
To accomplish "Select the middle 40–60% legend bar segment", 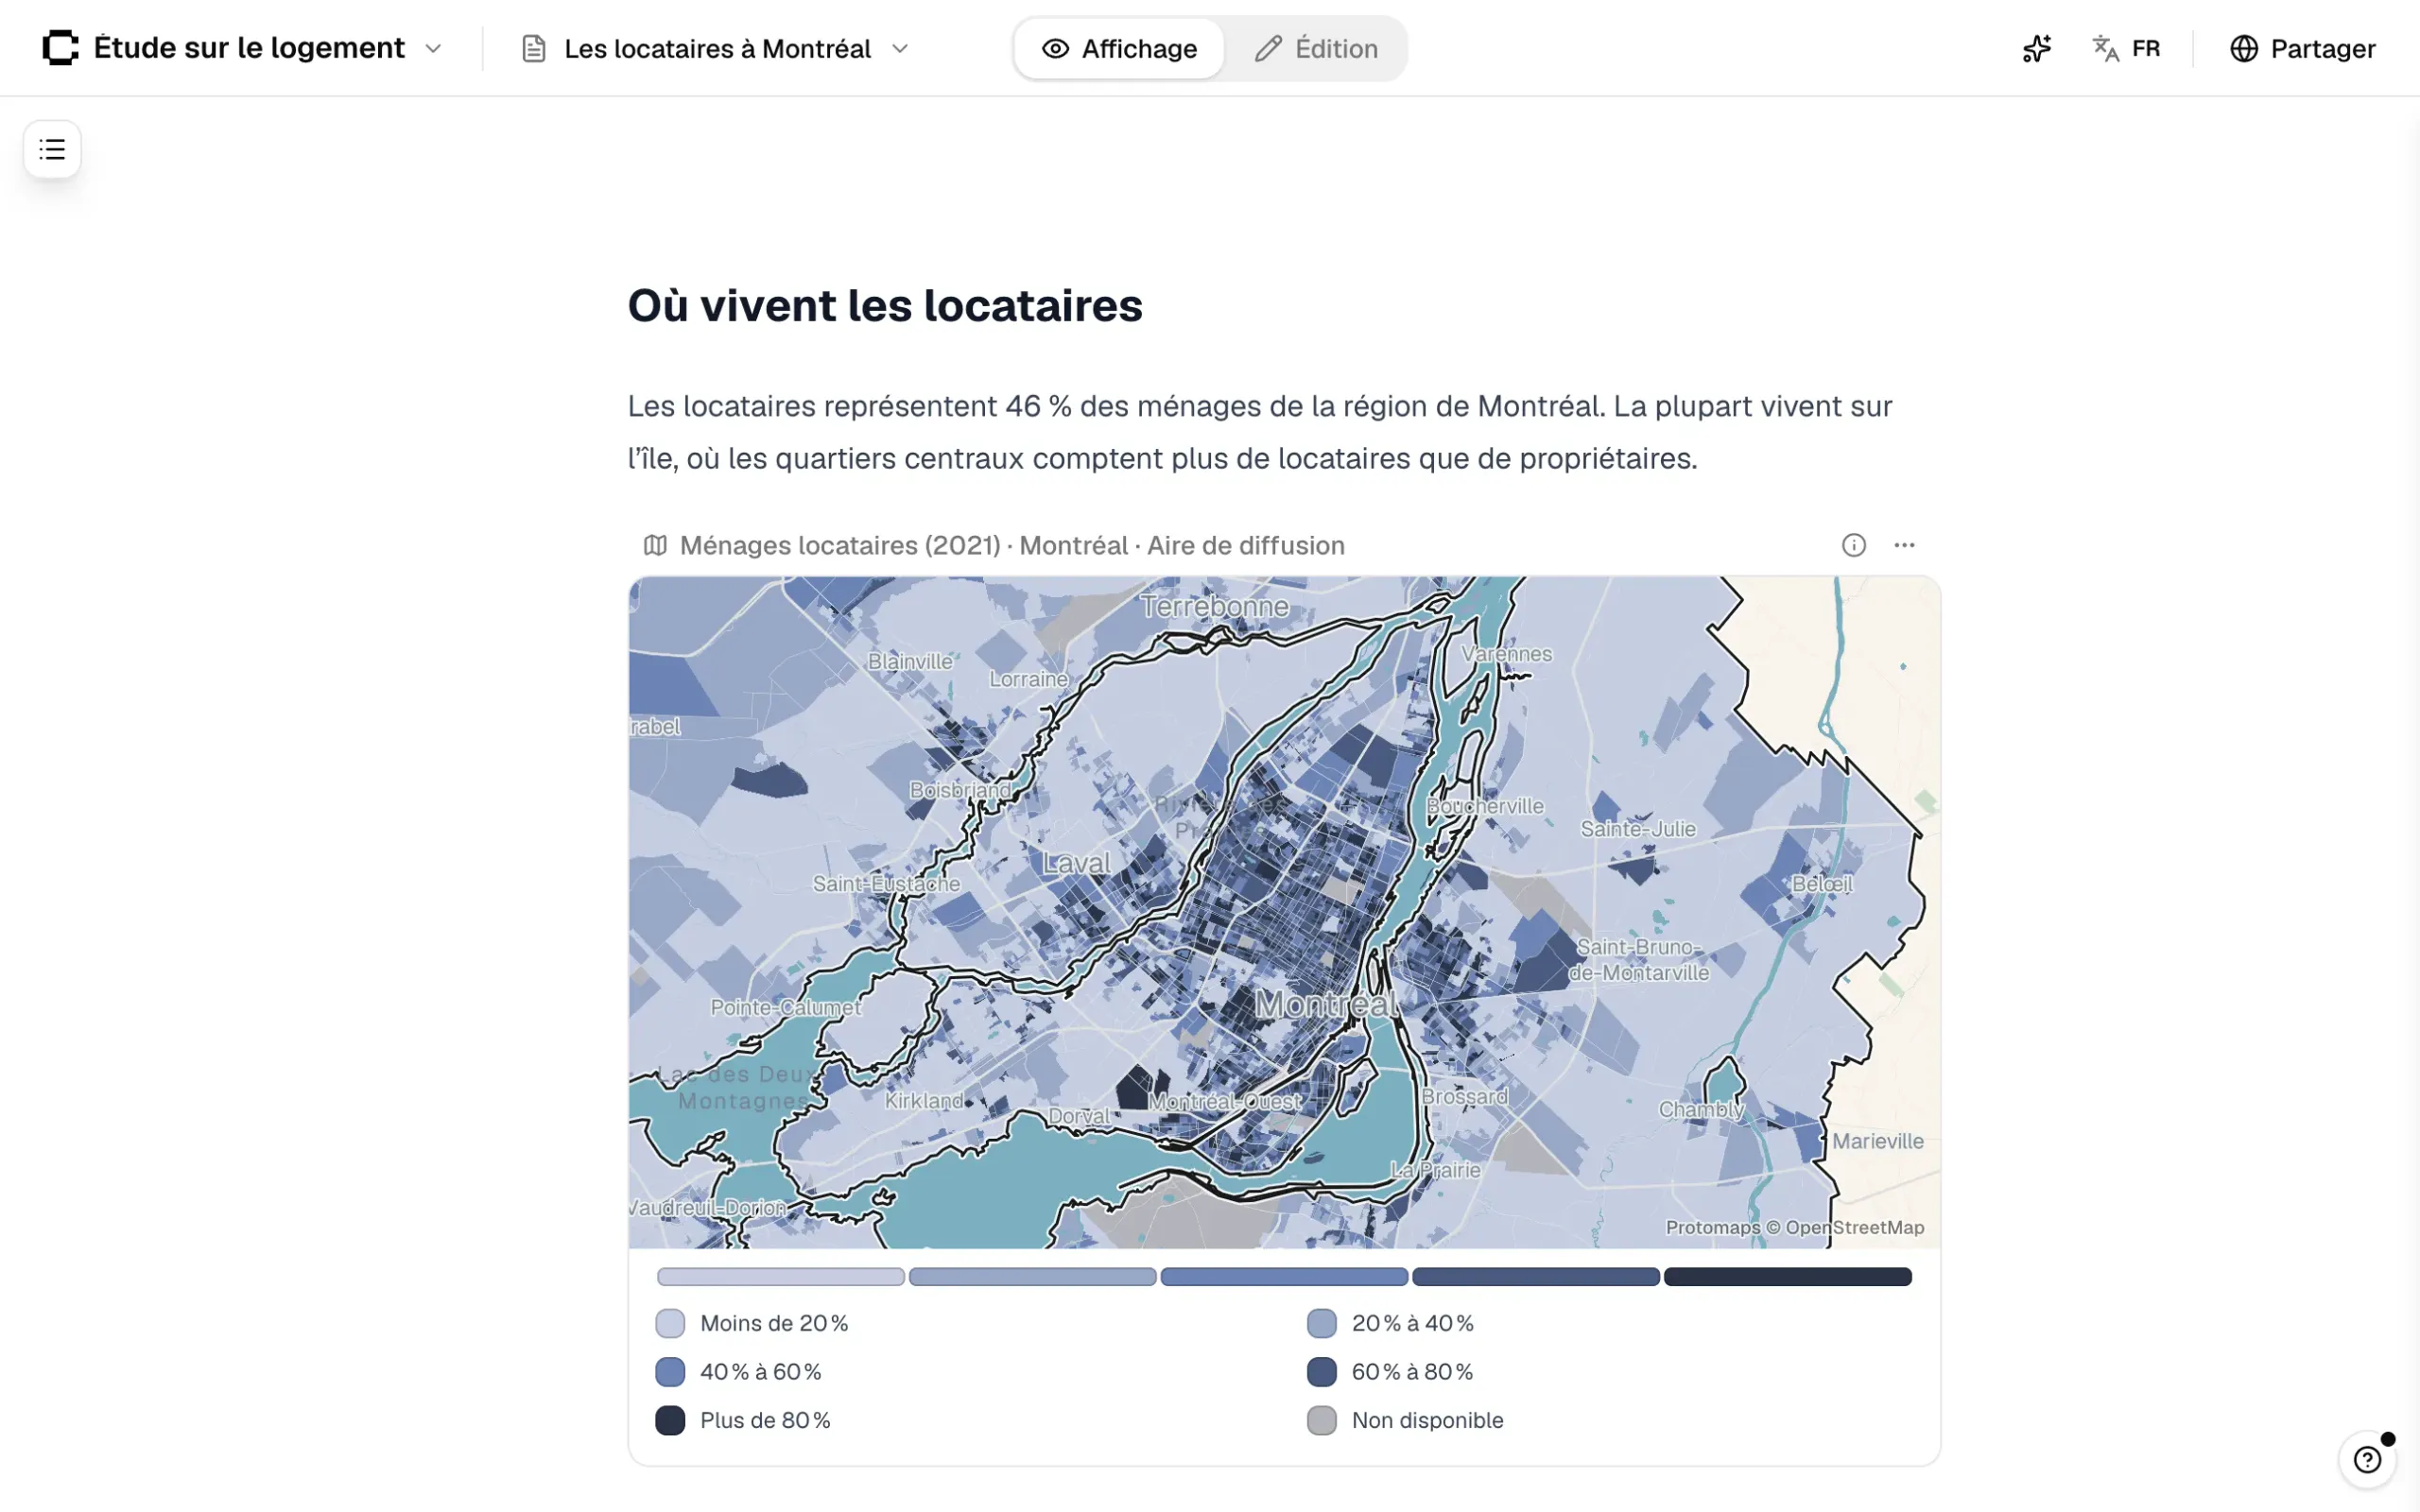I will coord(1284,1277).
